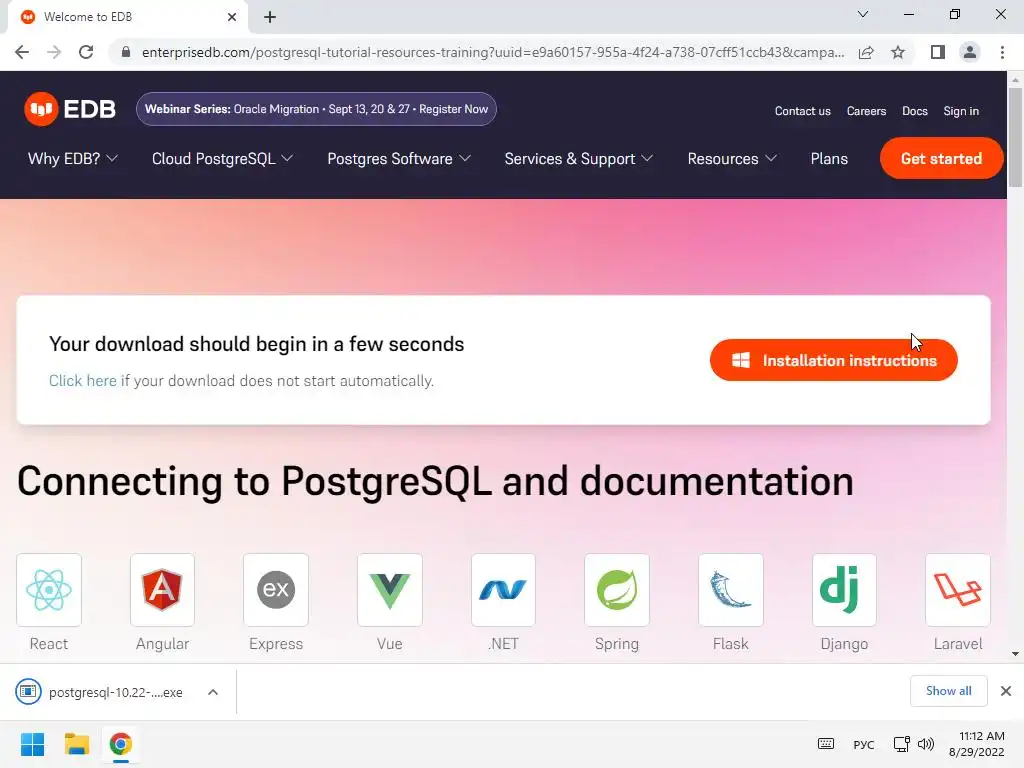The height and width of the screenshot is (768, 1024).
Task: Open network settings tray icon
Action: click(x=902, y=744)
